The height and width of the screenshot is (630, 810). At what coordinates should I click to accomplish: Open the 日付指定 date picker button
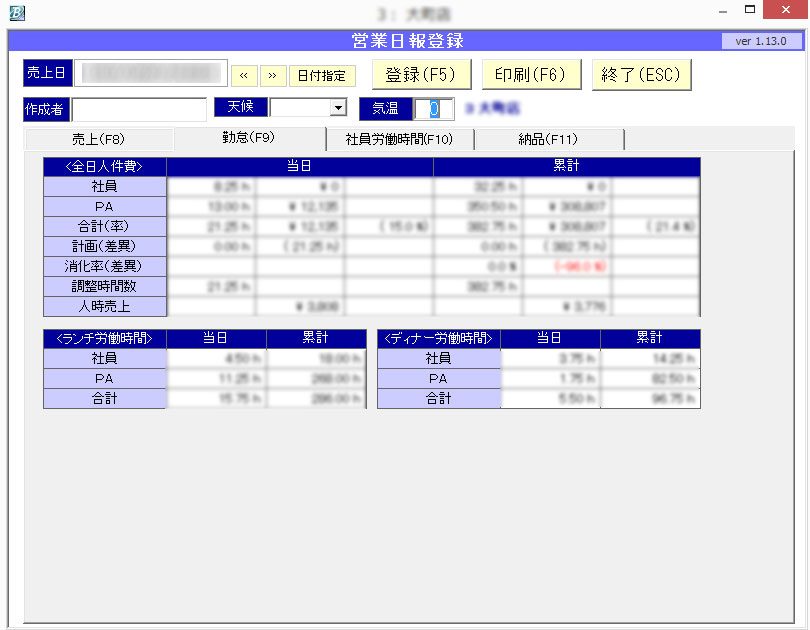(x=322, y=76)
